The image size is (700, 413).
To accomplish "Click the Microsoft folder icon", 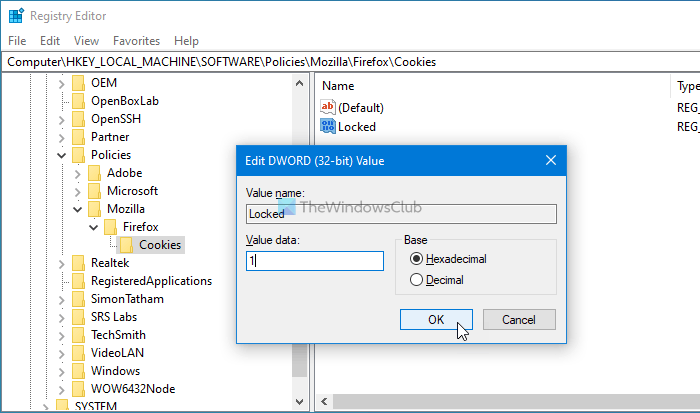I will coord(94,191).
